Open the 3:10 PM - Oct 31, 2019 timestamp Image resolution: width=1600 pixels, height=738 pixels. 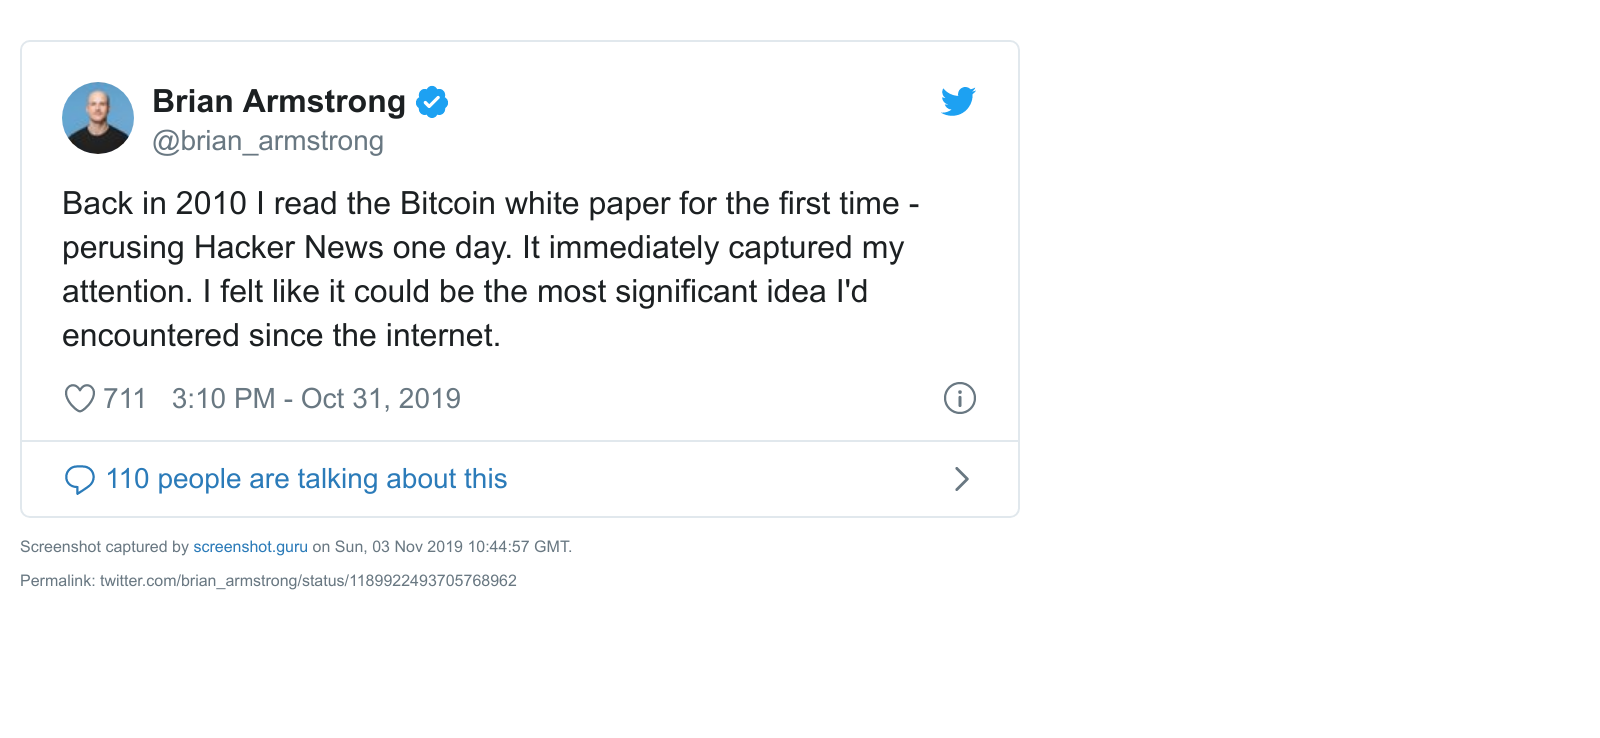point(316,398)
